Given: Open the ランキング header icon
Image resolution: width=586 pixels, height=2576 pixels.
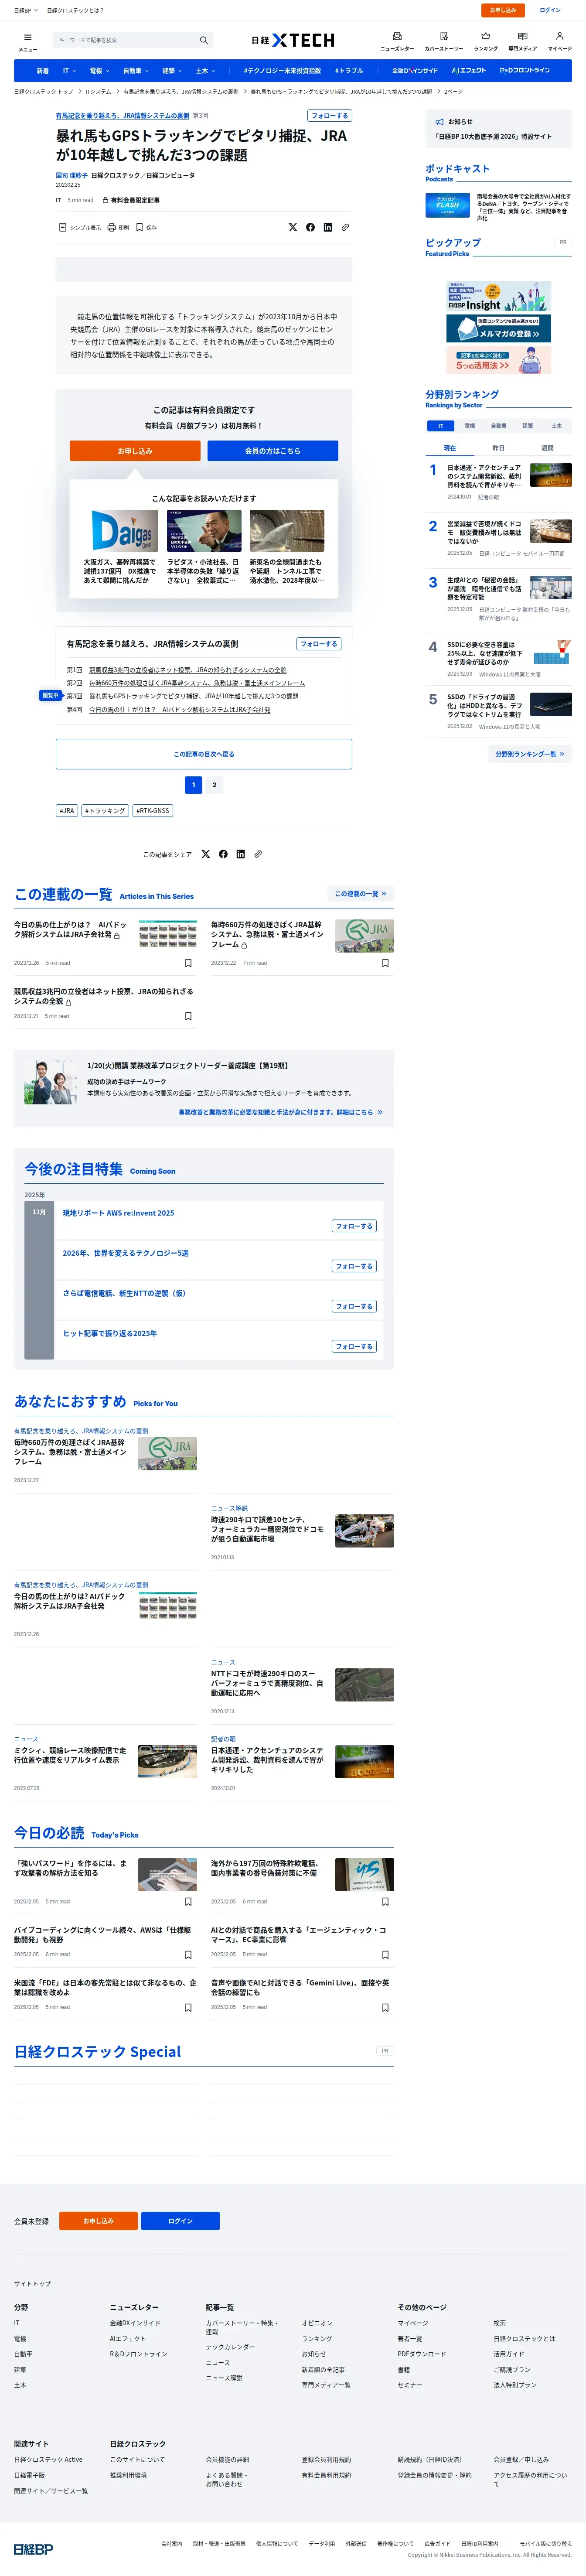Looking at the screenshot, I should click(486, 40).
